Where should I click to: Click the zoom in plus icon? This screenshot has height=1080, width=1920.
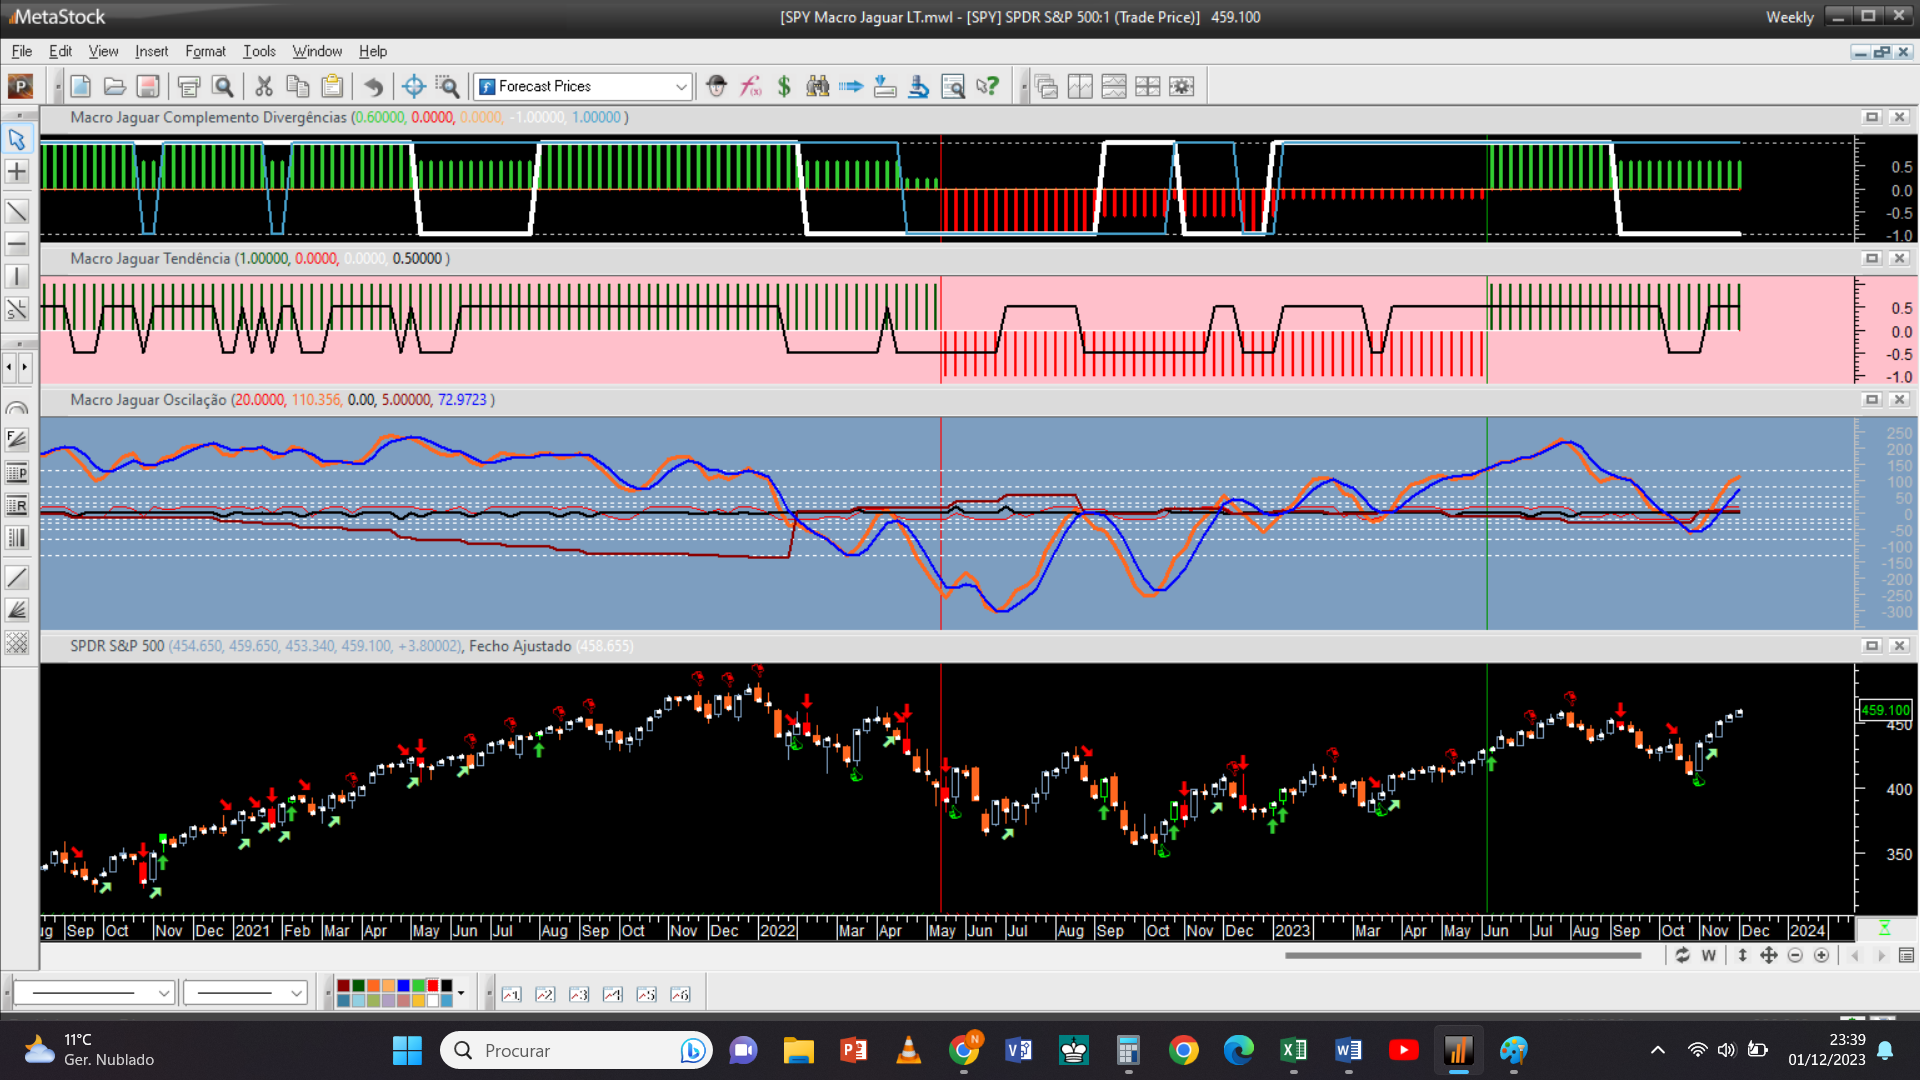click(1822, 956)
